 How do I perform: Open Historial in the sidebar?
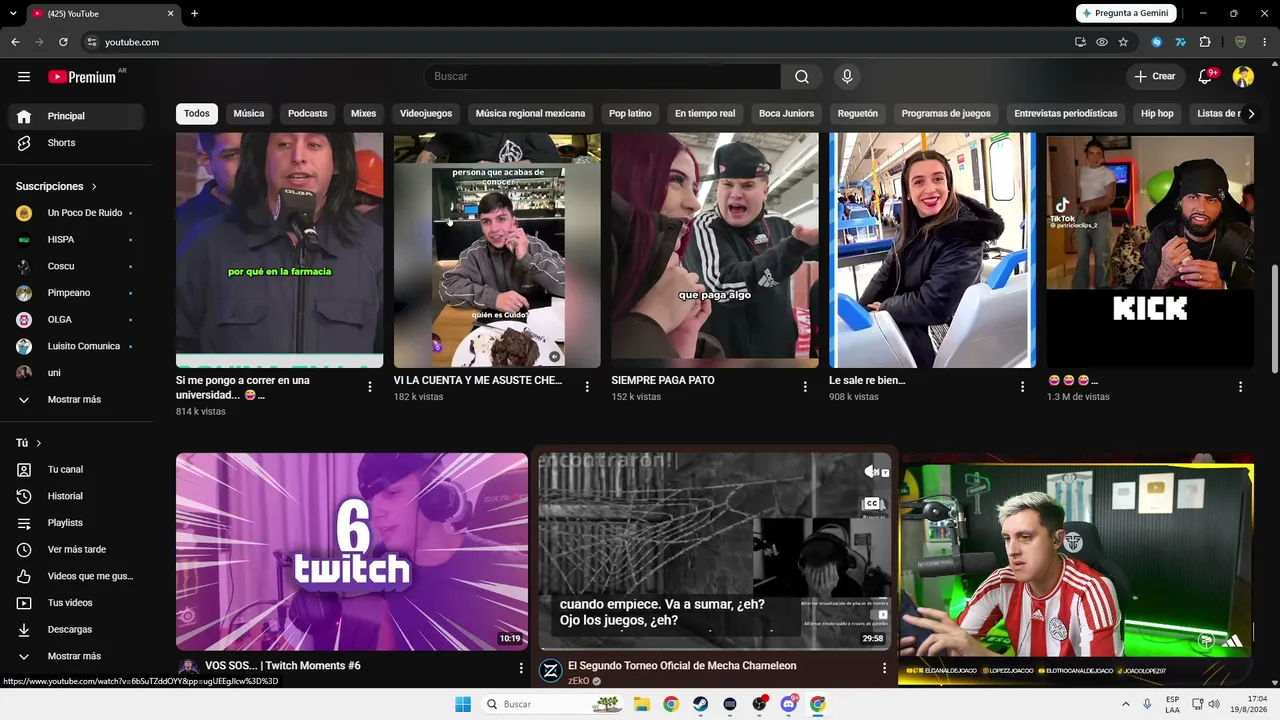click(78, 496)
